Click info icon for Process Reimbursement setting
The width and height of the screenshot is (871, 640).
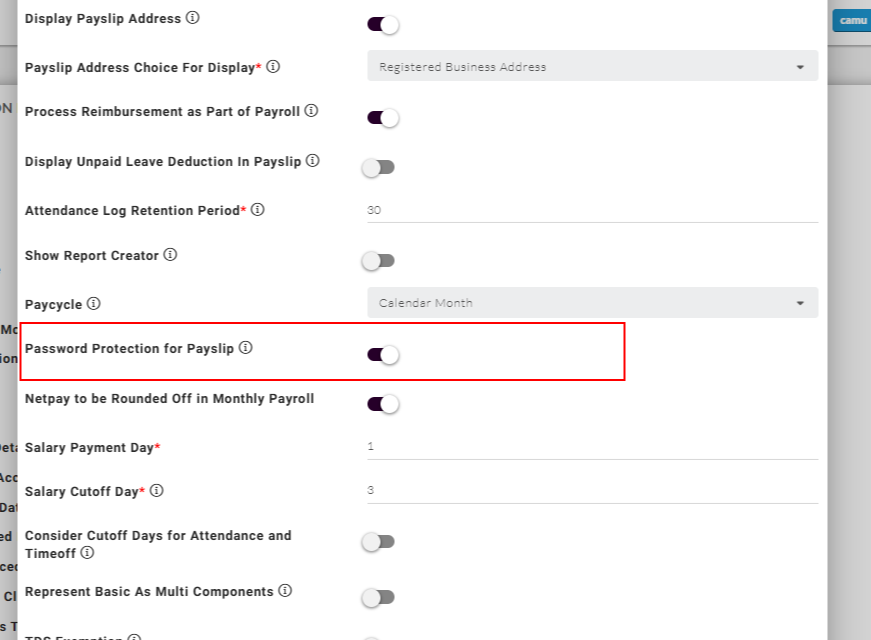click(x=311, y=111)
